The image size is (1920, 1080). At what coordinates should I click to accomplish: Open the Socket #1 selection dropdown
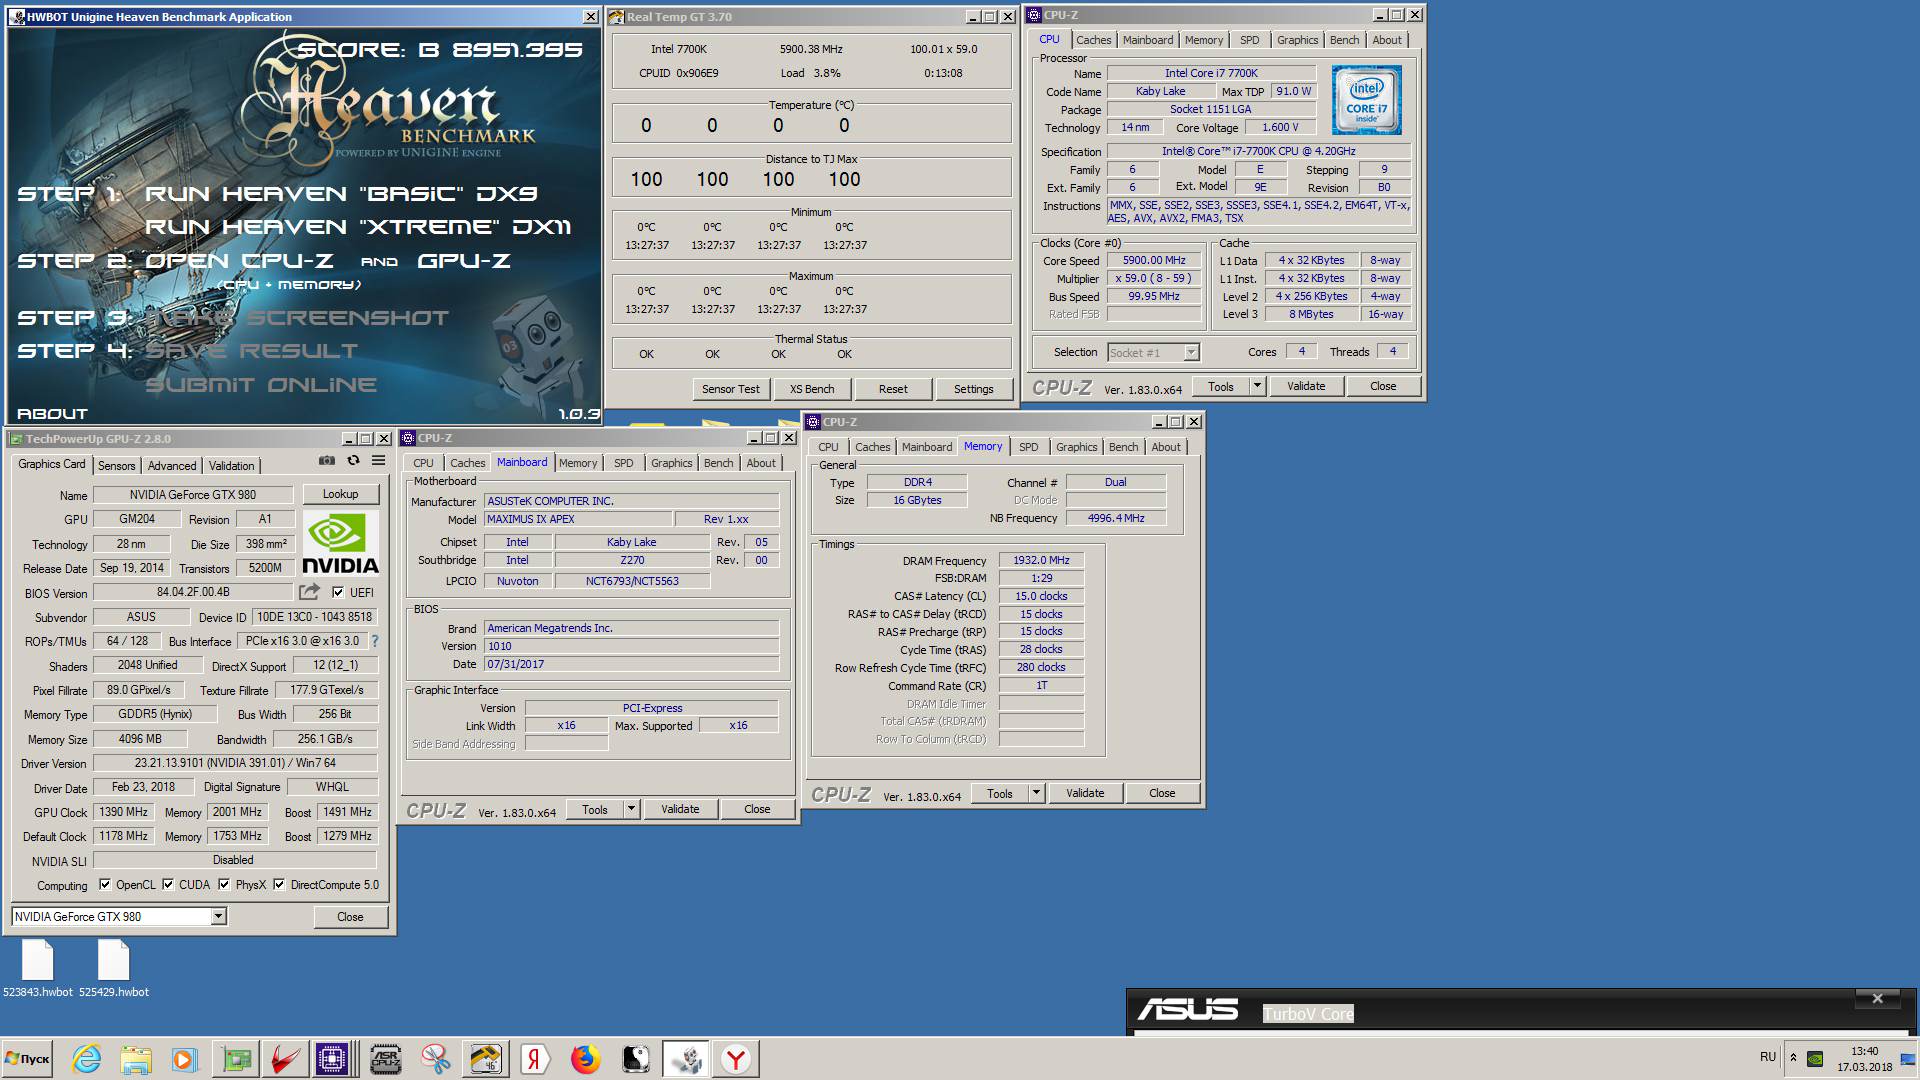(x=1191, y=352)
